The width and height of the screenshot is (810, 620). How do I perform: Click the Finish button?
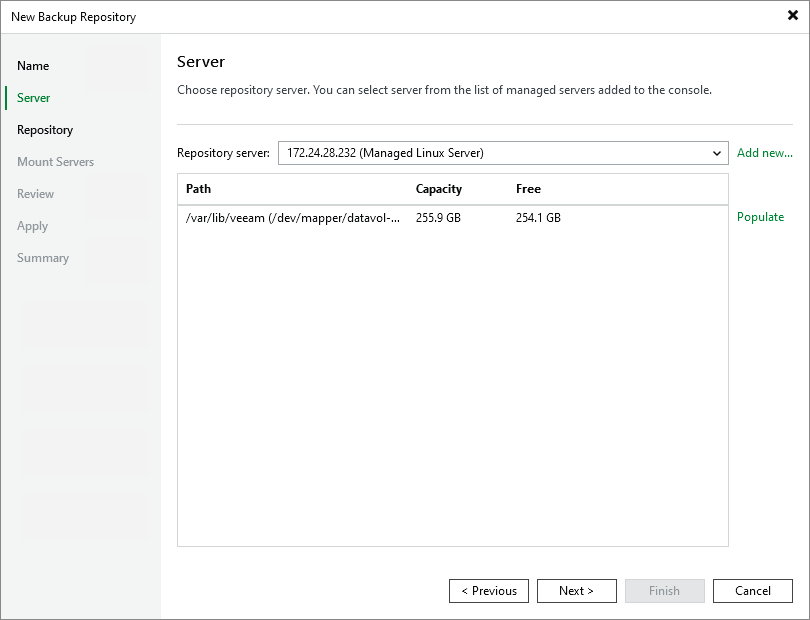click(664, 591)
